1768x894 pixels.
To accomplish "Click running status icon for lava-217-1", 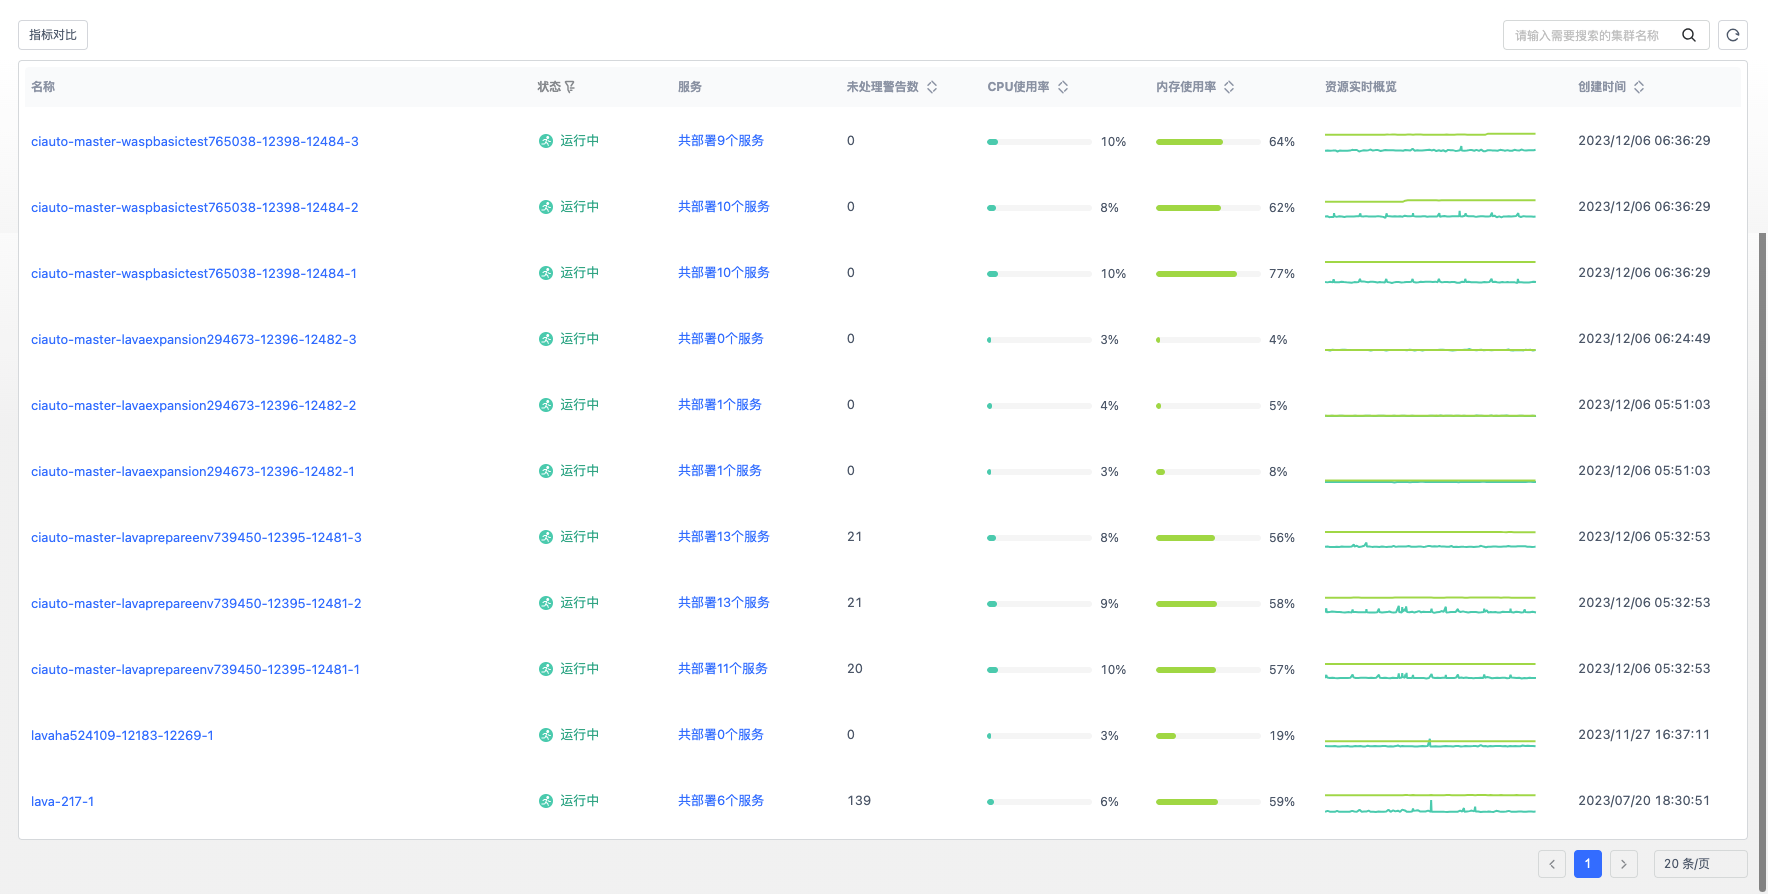I will point(546,801).
